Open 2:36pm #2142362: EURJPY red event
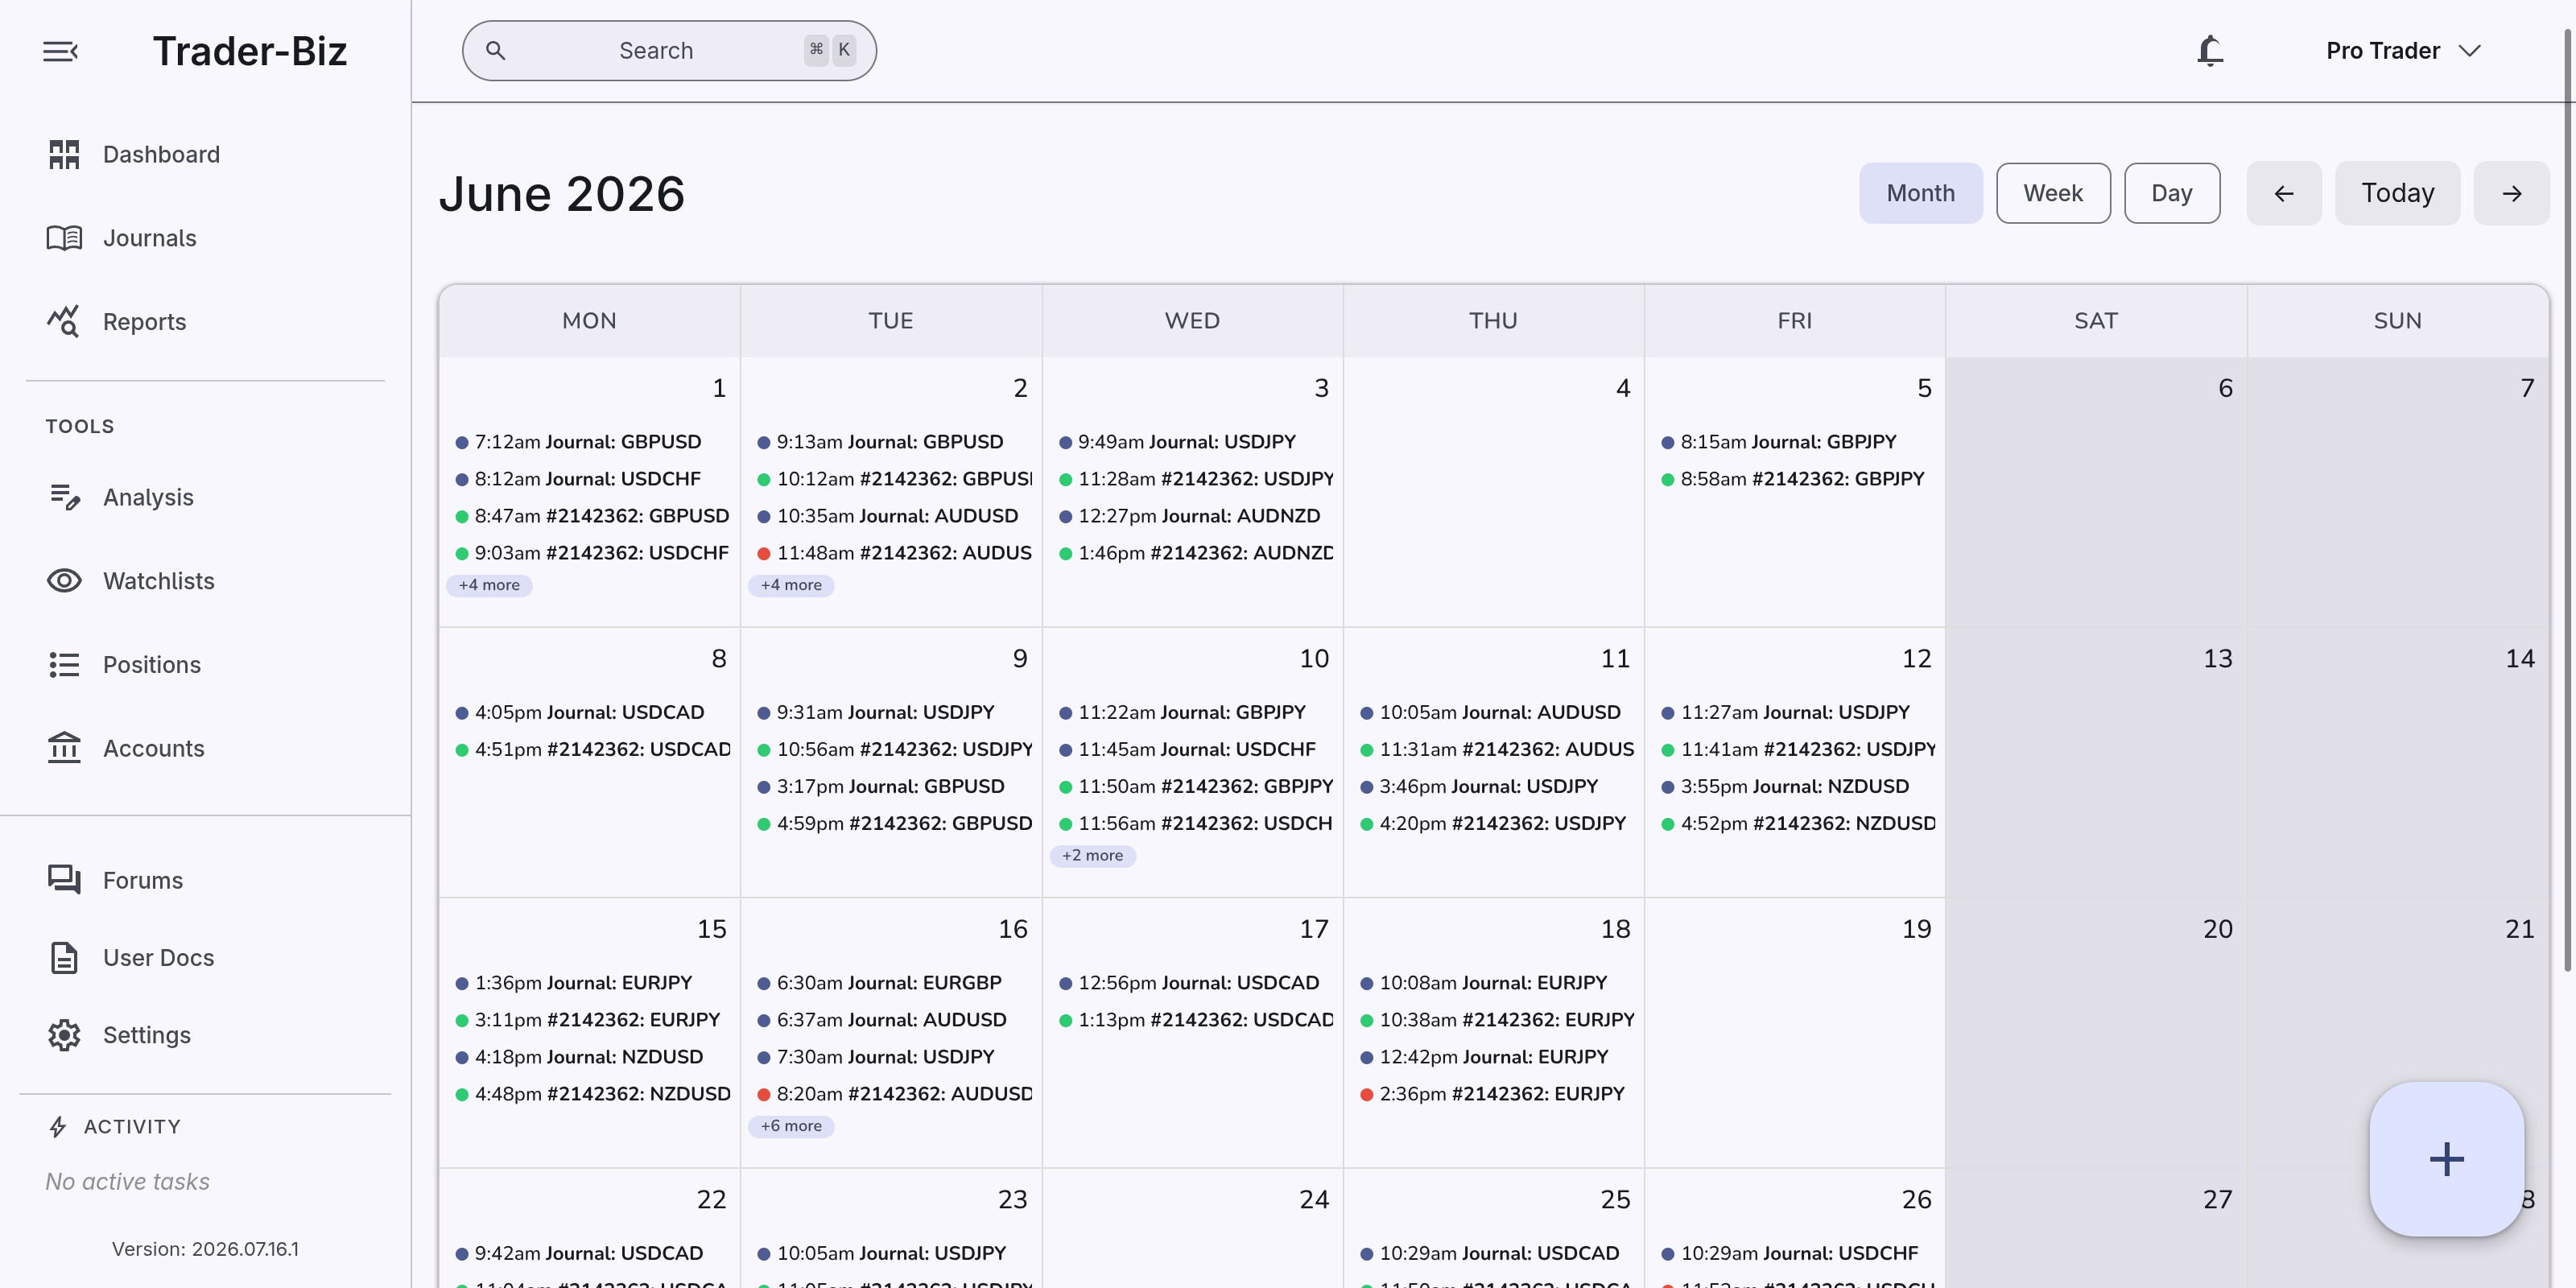This screenshot has height=1288, width=2576. [1494, 1094]
